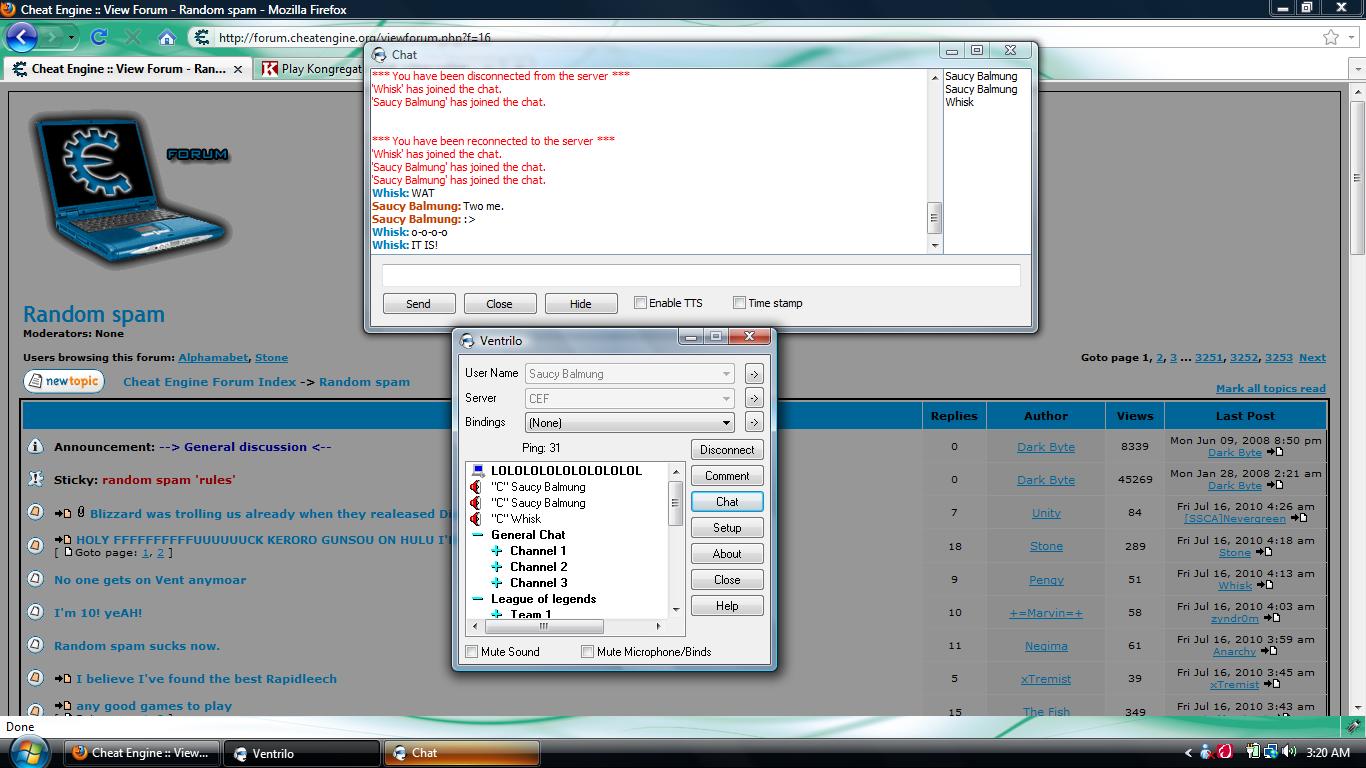Open the User Name dropdown in Ventrilo
The image size is (1366, 768).
(727, 374)
